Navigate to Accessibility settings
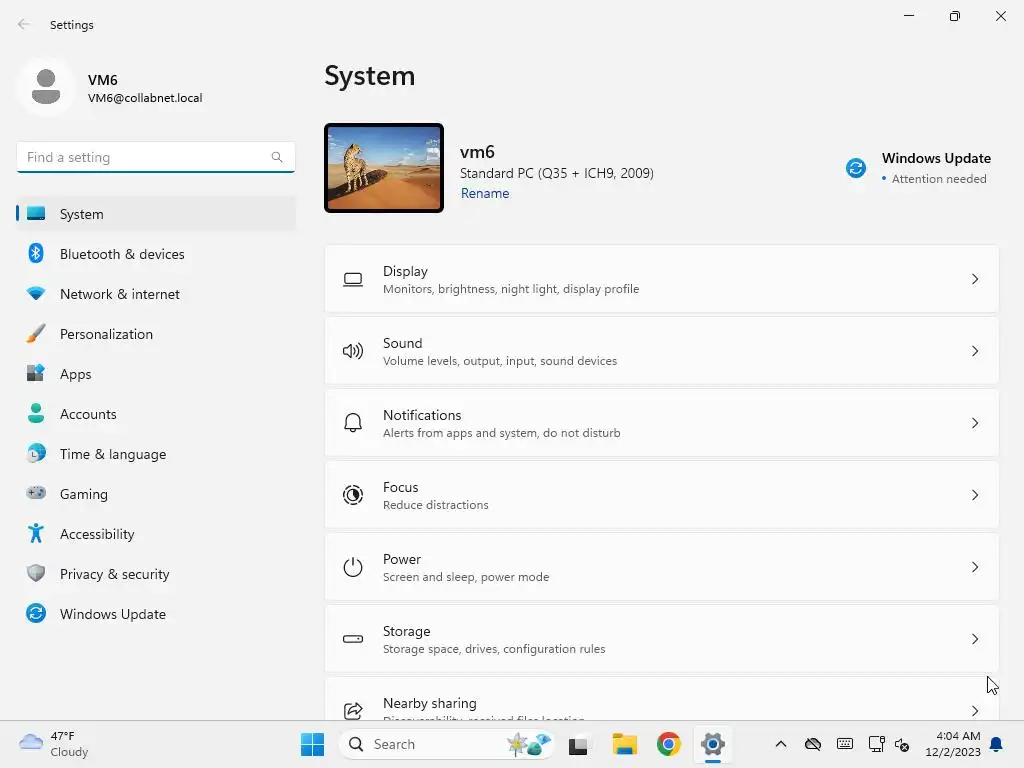1024x768 pixels. (x=155, y=534)
